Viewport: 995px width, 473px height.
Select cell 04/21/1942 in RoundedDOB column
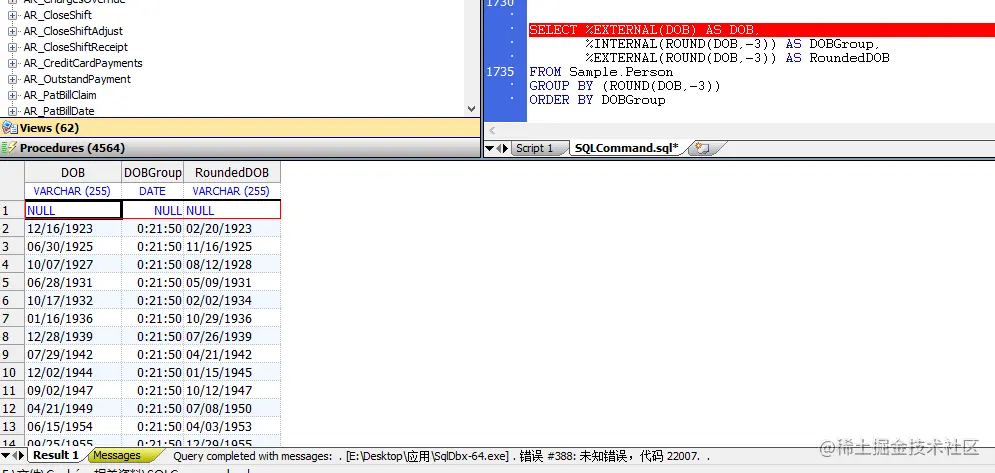(232, 354)
